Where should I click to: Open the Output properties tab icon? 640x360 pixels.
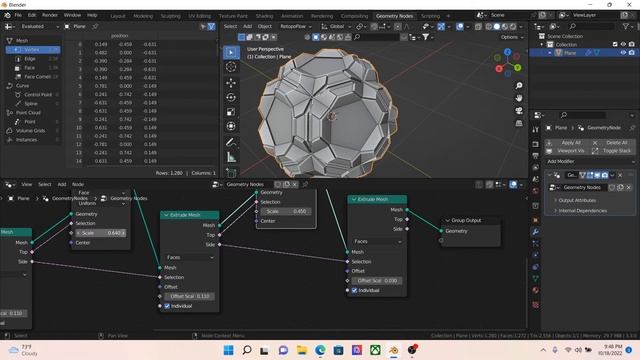536,156
